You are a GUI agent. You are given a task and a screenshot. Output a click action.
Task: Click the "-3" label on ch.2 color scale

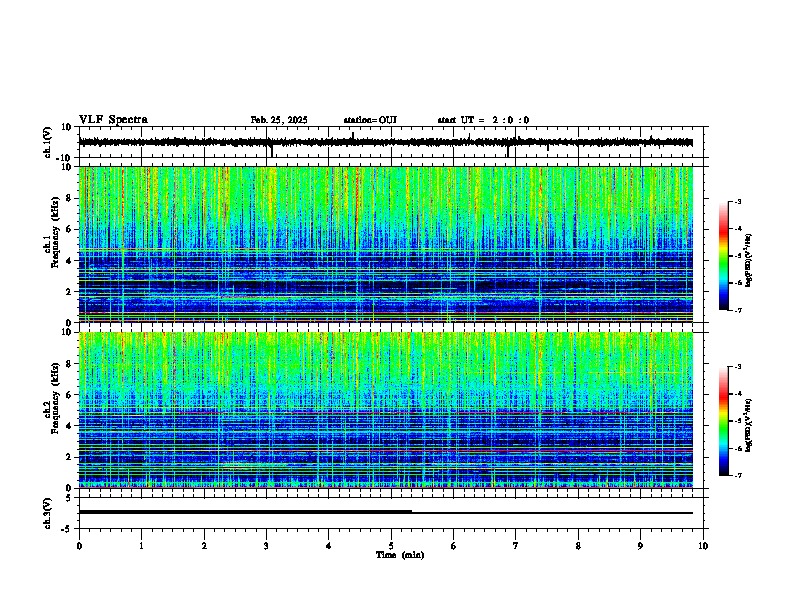[737, 367]
